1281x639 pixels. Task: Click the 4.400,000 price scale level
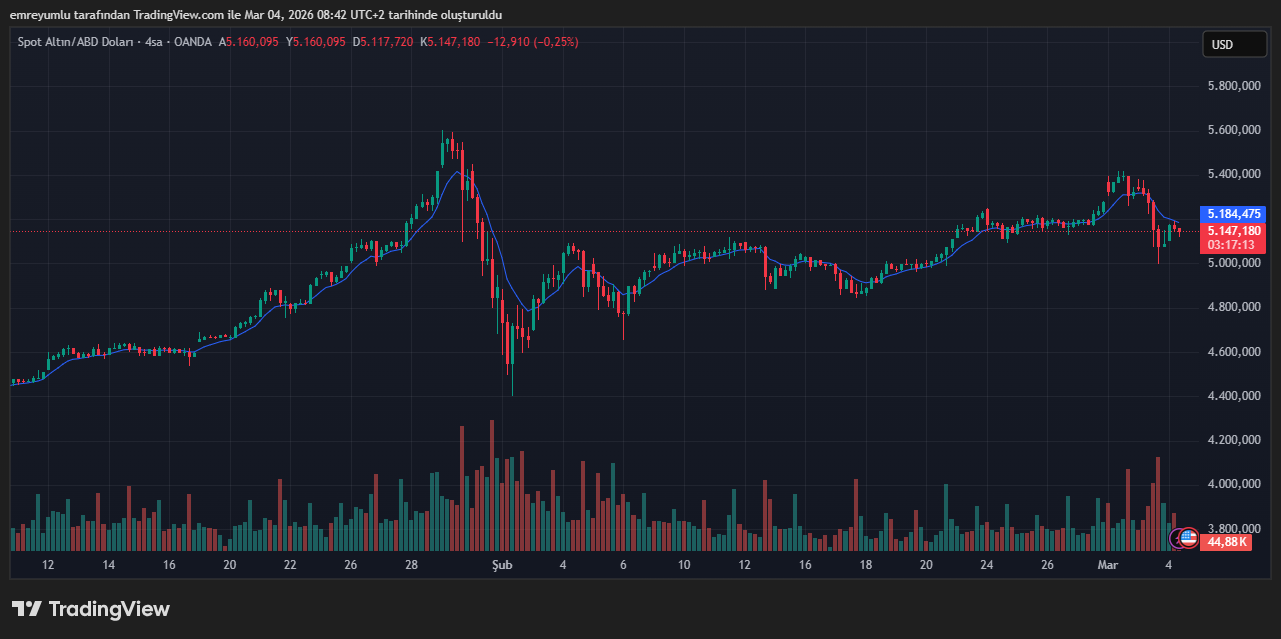pos(1234,396)
